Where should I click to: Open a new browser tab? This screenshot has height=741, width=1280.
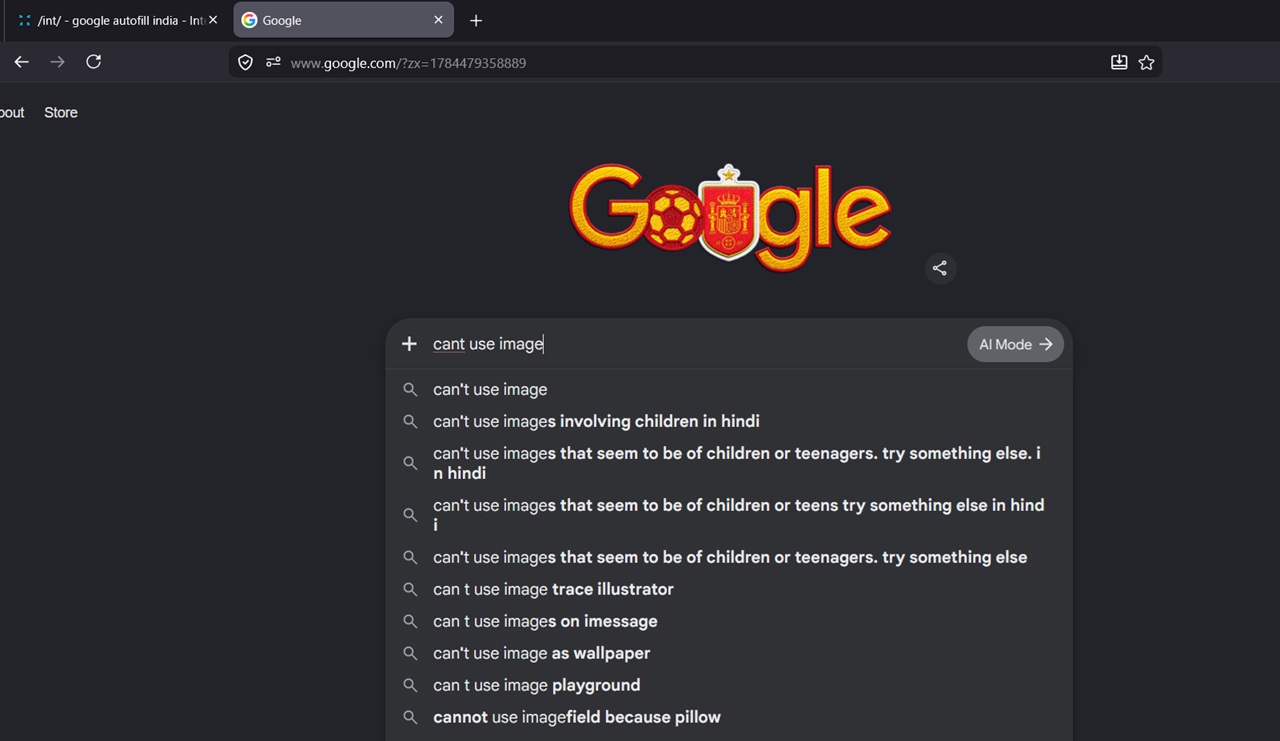click(476, 20)
